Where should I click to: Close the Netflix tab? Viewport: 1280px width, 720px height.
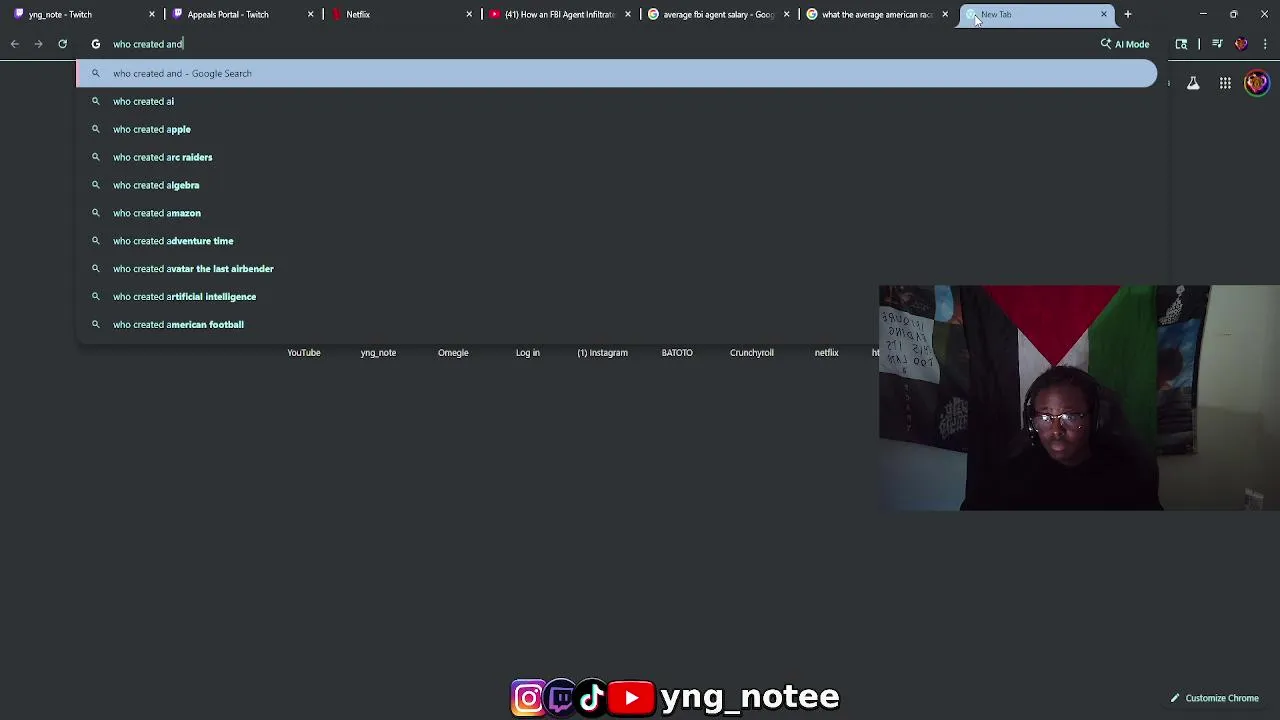(x=469, y=14)
